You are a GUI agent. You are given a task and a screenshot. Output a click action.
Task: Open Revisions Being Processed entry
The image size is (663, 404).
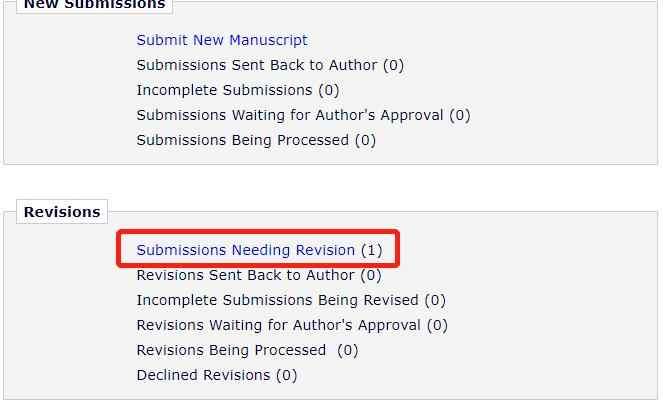pos(232,350)
